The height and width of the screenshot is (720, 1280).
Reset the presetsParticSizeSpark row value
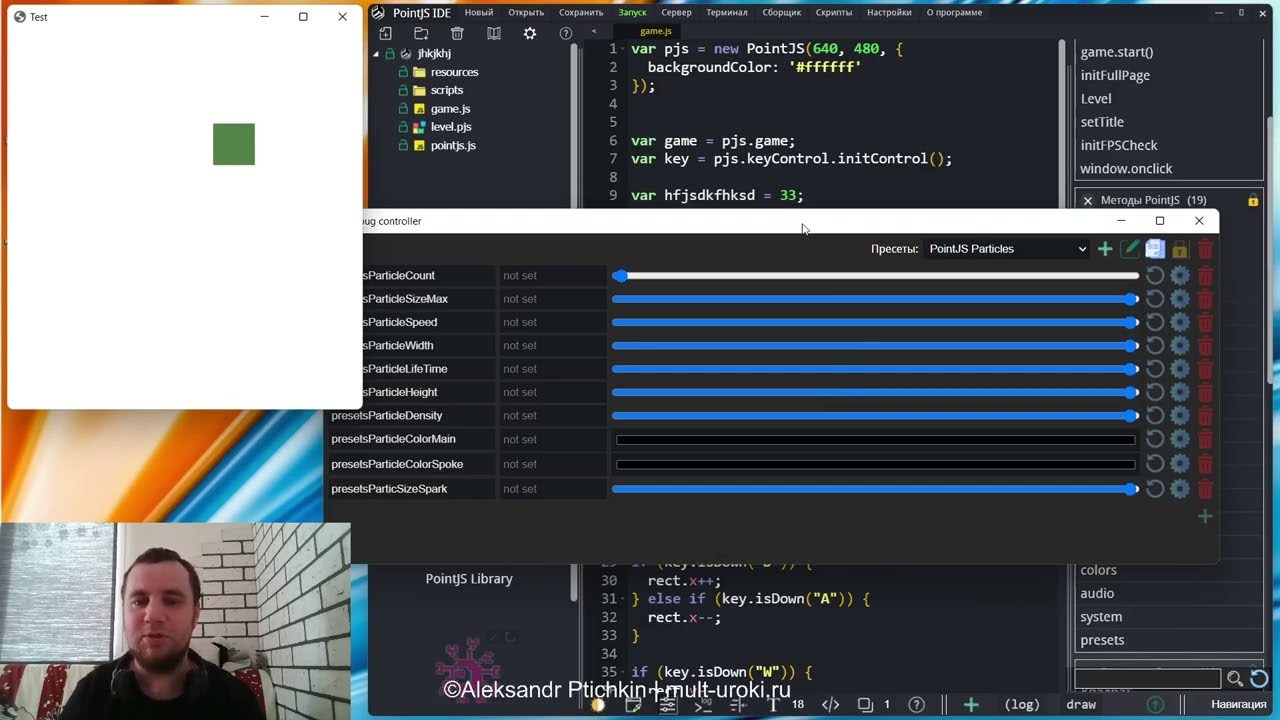pyautogui.click(x=1155, y=489)
